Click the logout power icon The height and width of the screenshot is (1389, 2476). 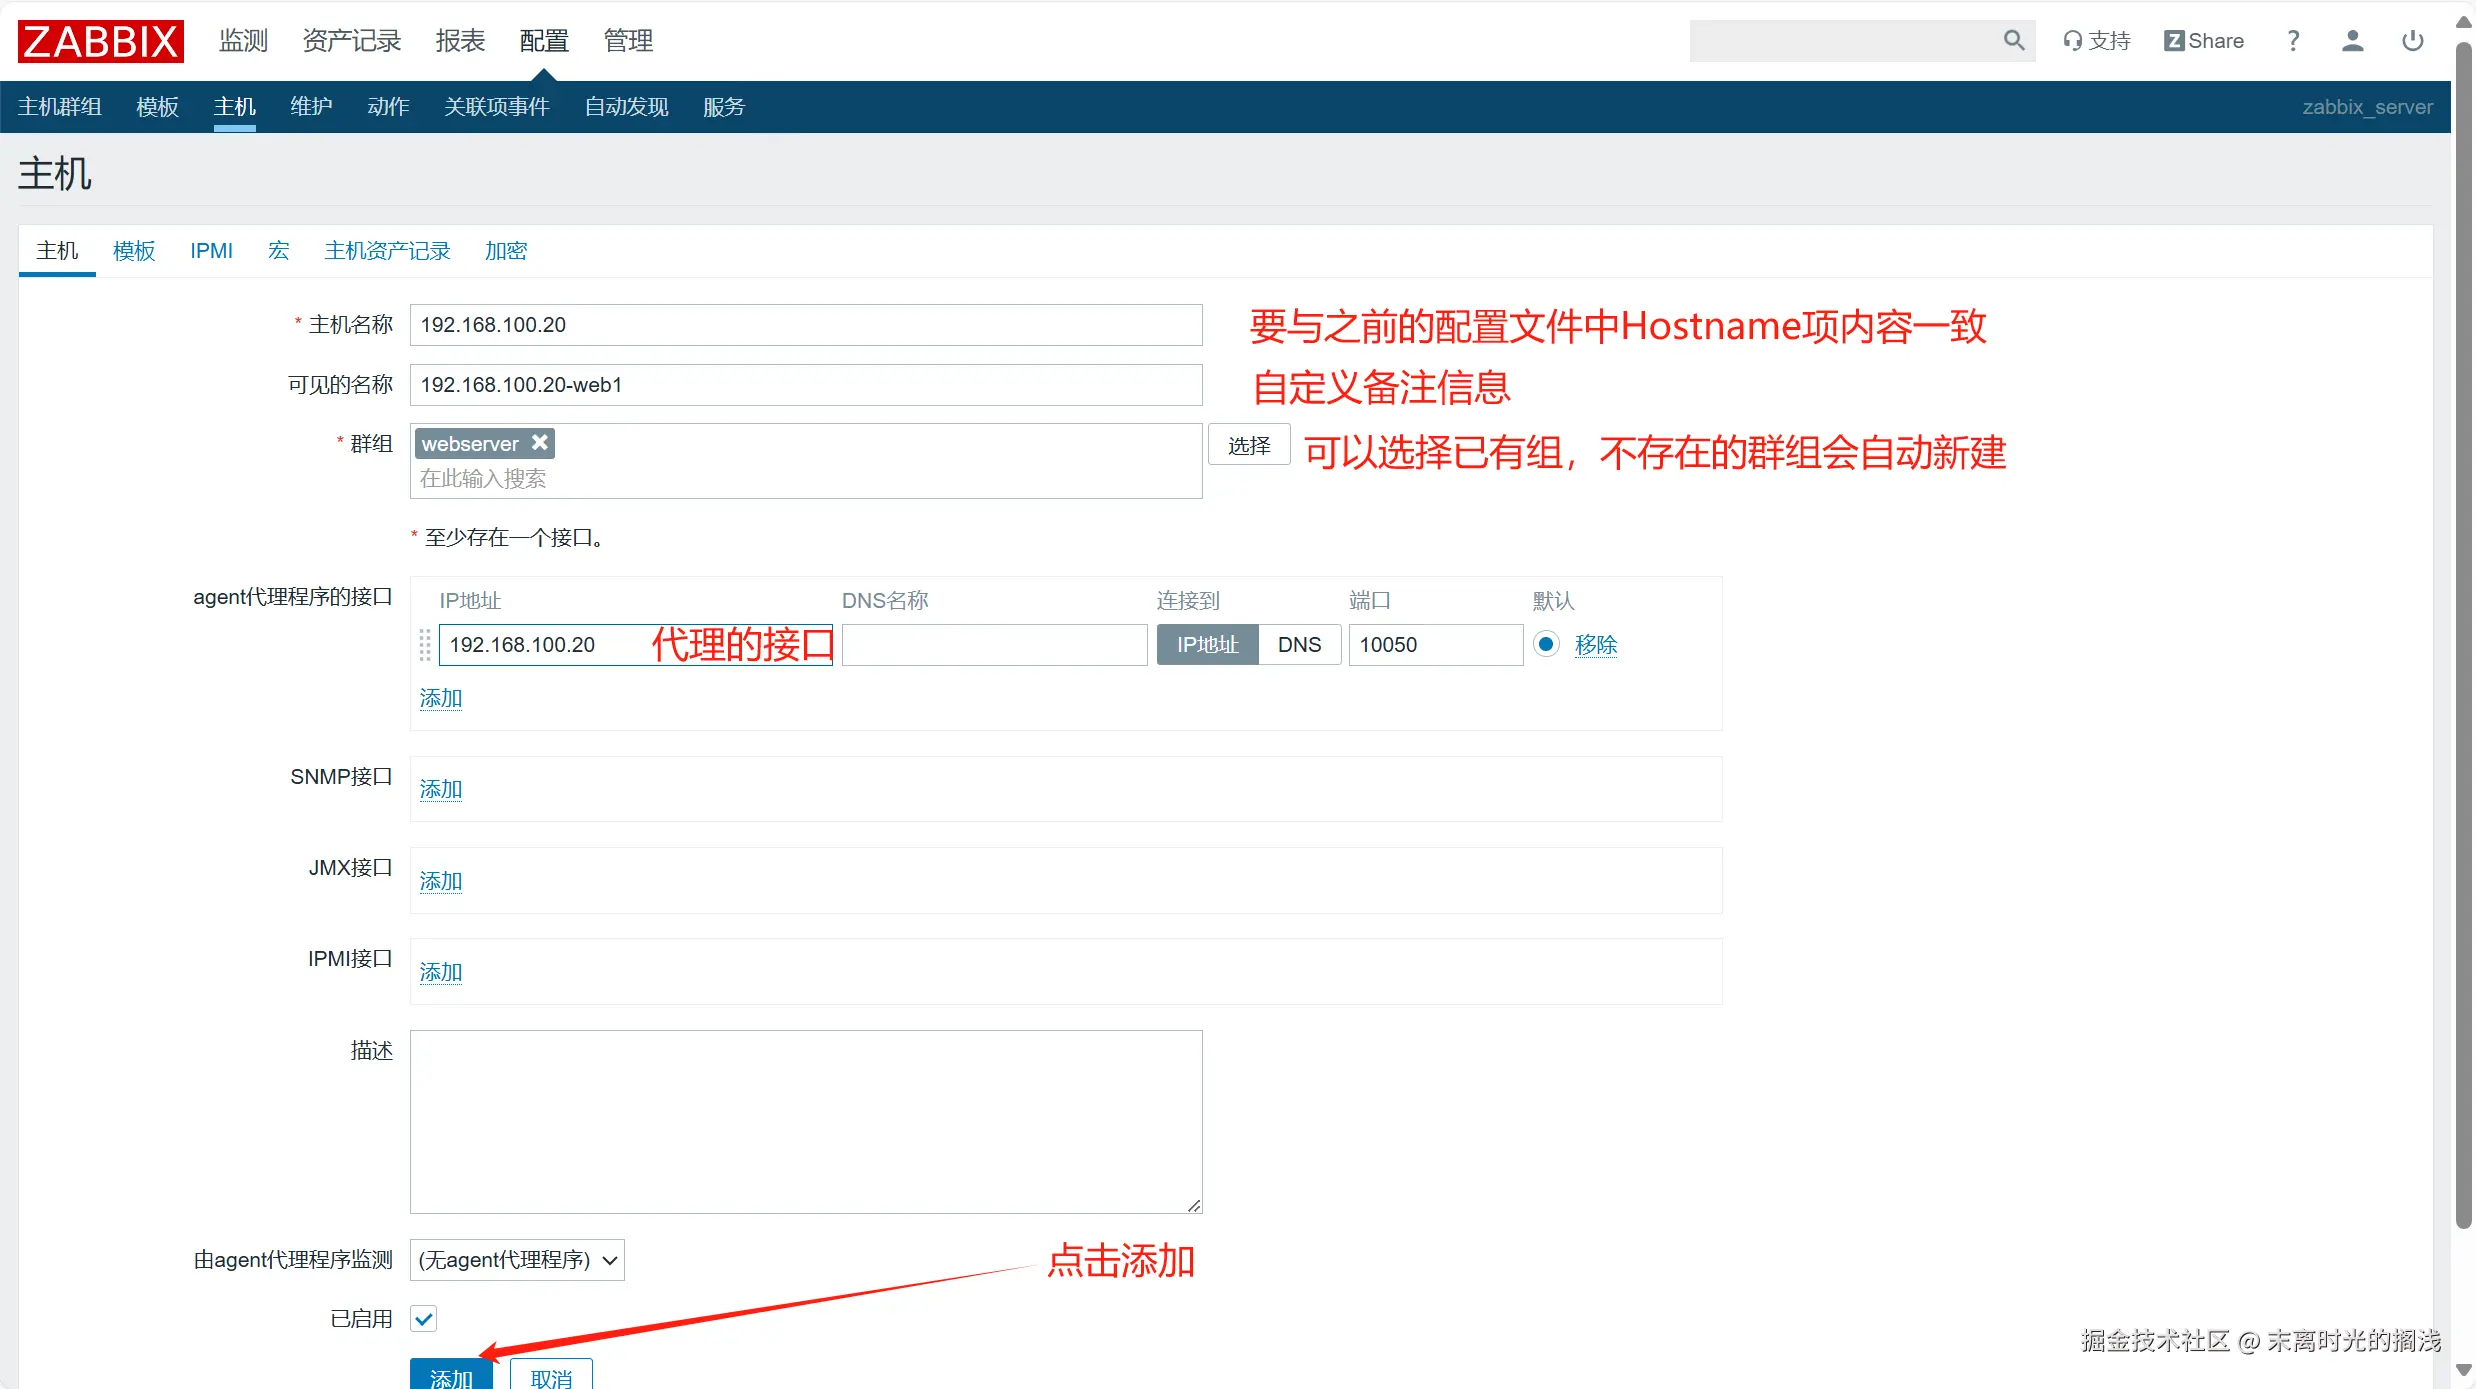[2412, 41]
